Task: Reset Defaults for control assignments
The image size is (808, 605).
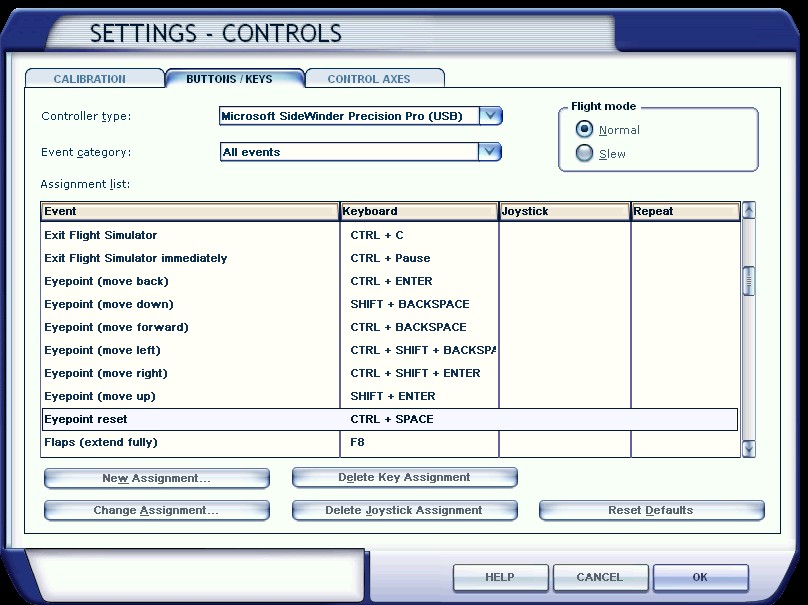Action: point(650,511)
